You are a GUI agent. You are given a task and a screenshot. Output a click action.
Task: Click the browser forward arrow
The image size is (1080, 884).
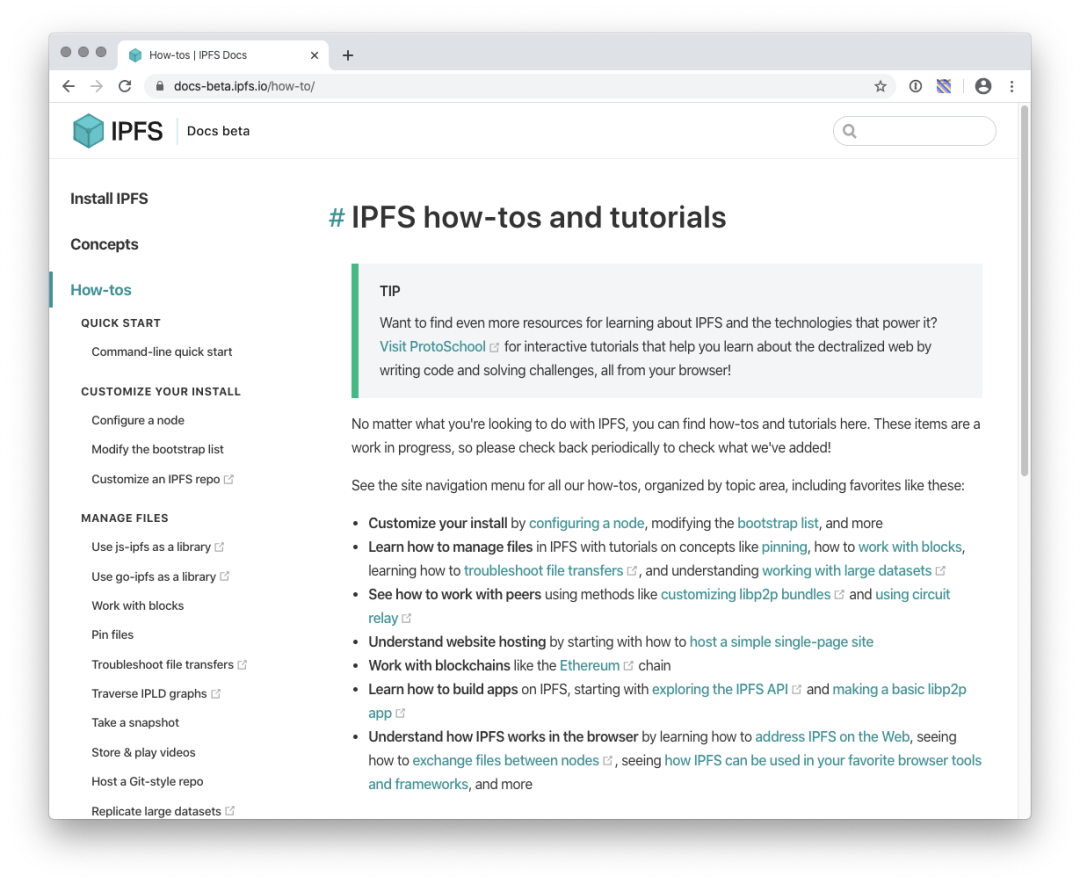[x=96, y=86]
